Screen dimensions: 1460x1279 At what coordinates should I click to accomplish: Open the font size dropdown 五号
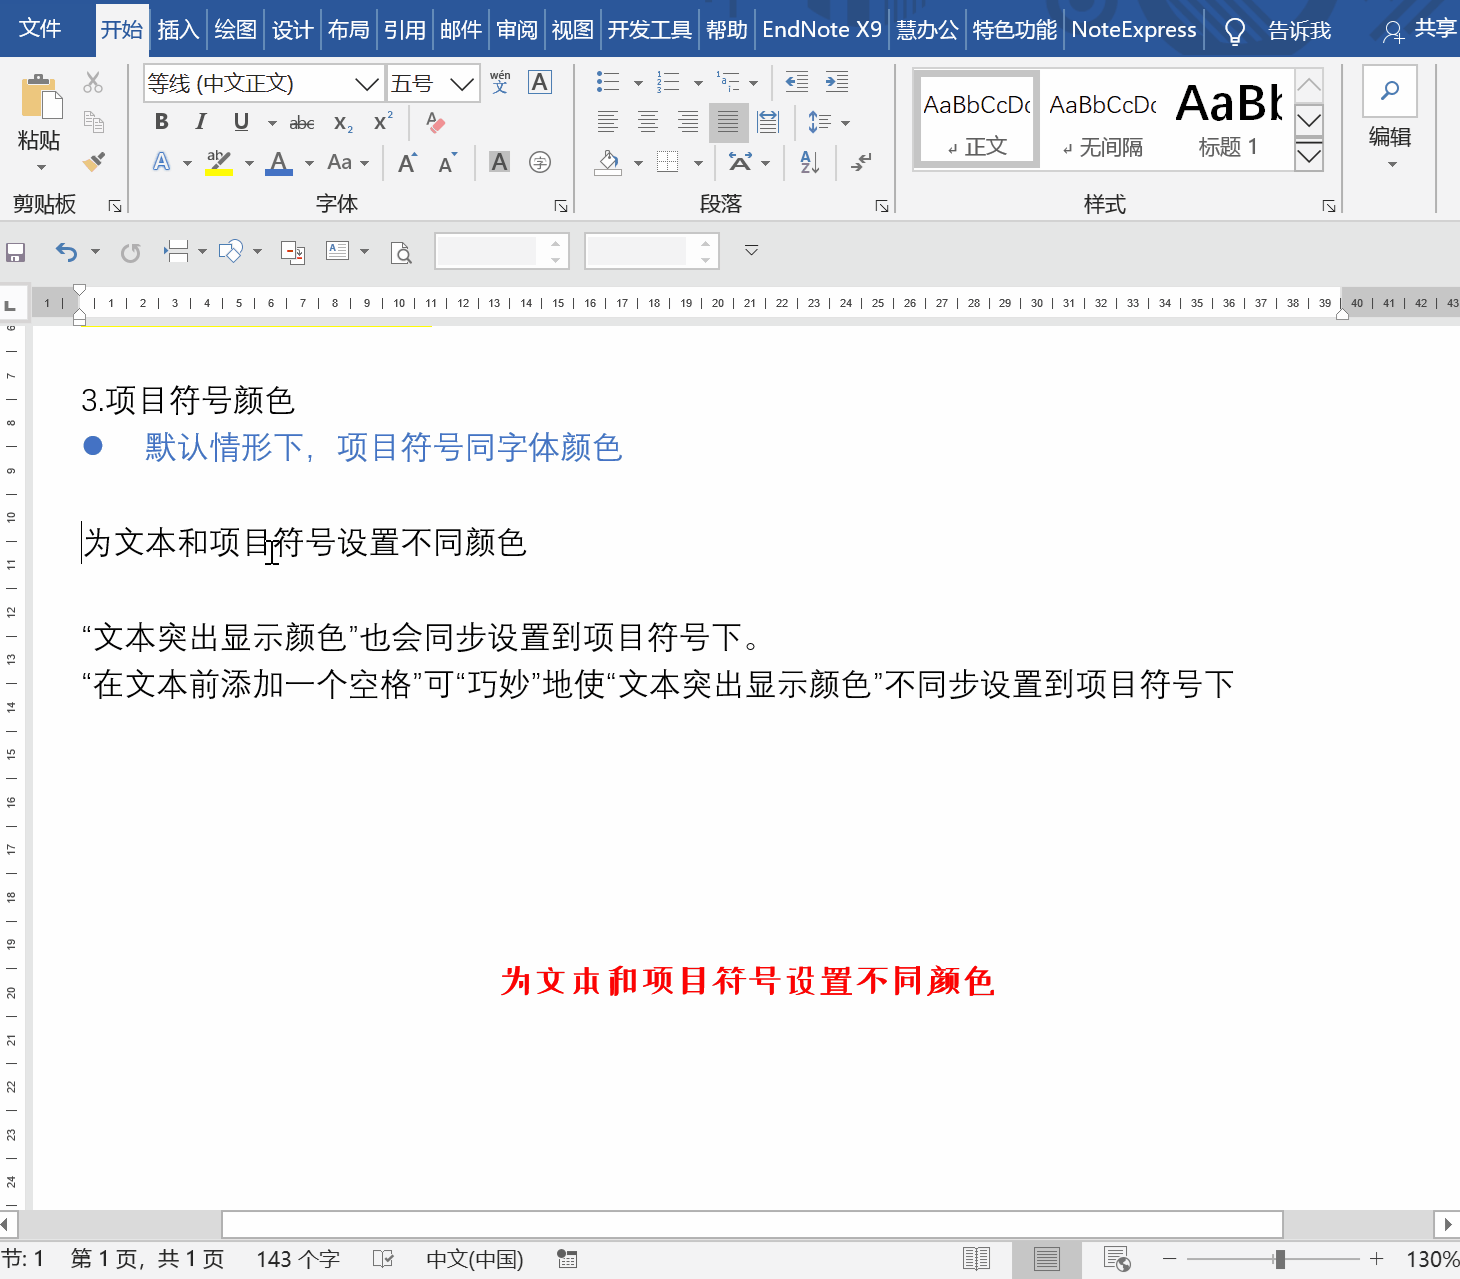461,84
